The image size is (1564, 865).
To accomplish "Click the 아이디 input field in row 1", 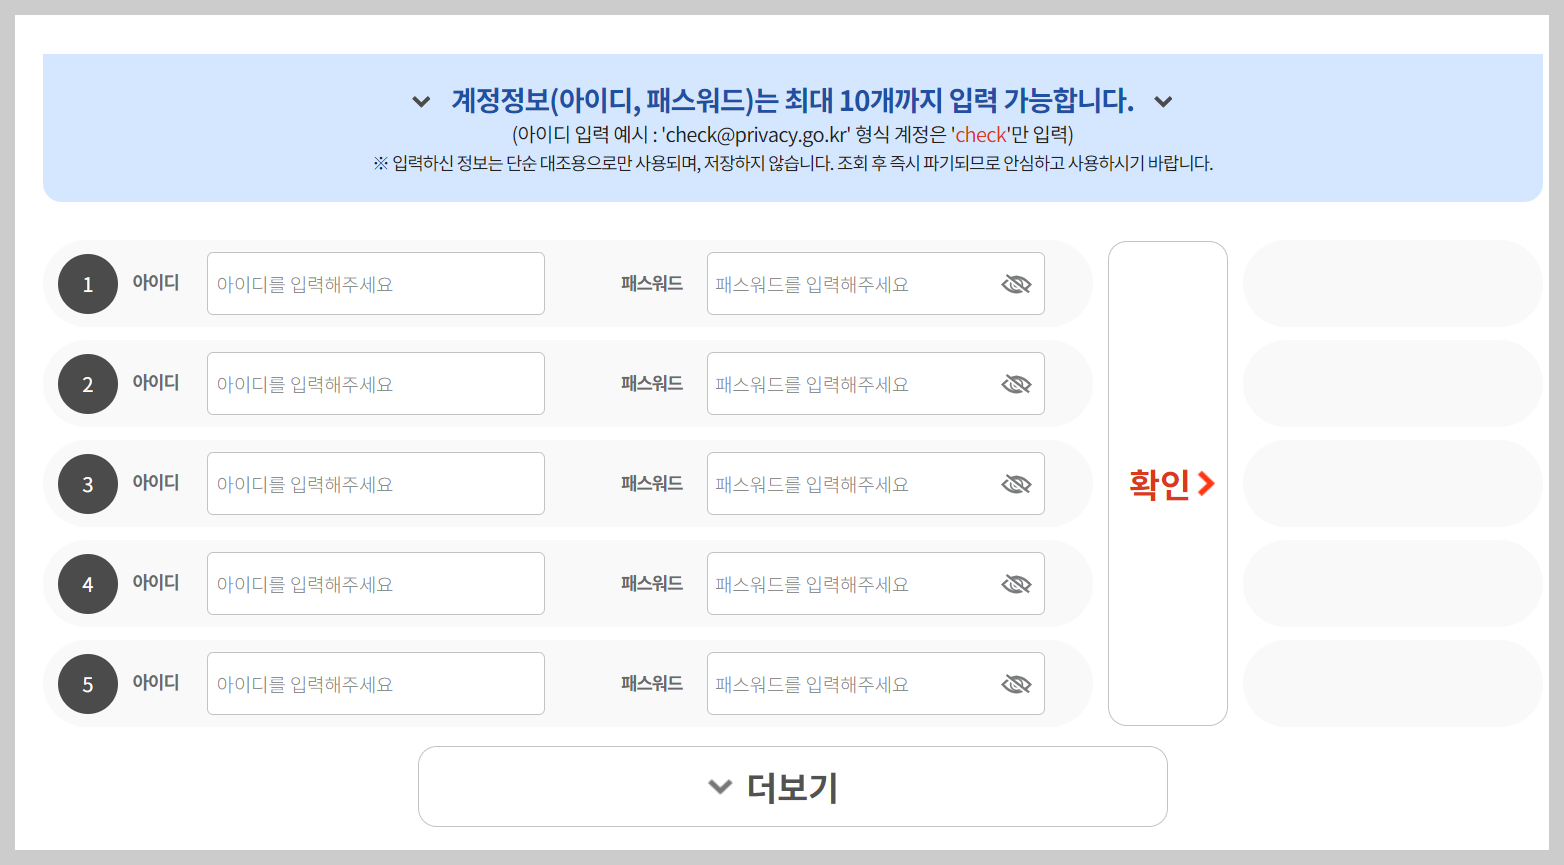I will pos(375,283).
